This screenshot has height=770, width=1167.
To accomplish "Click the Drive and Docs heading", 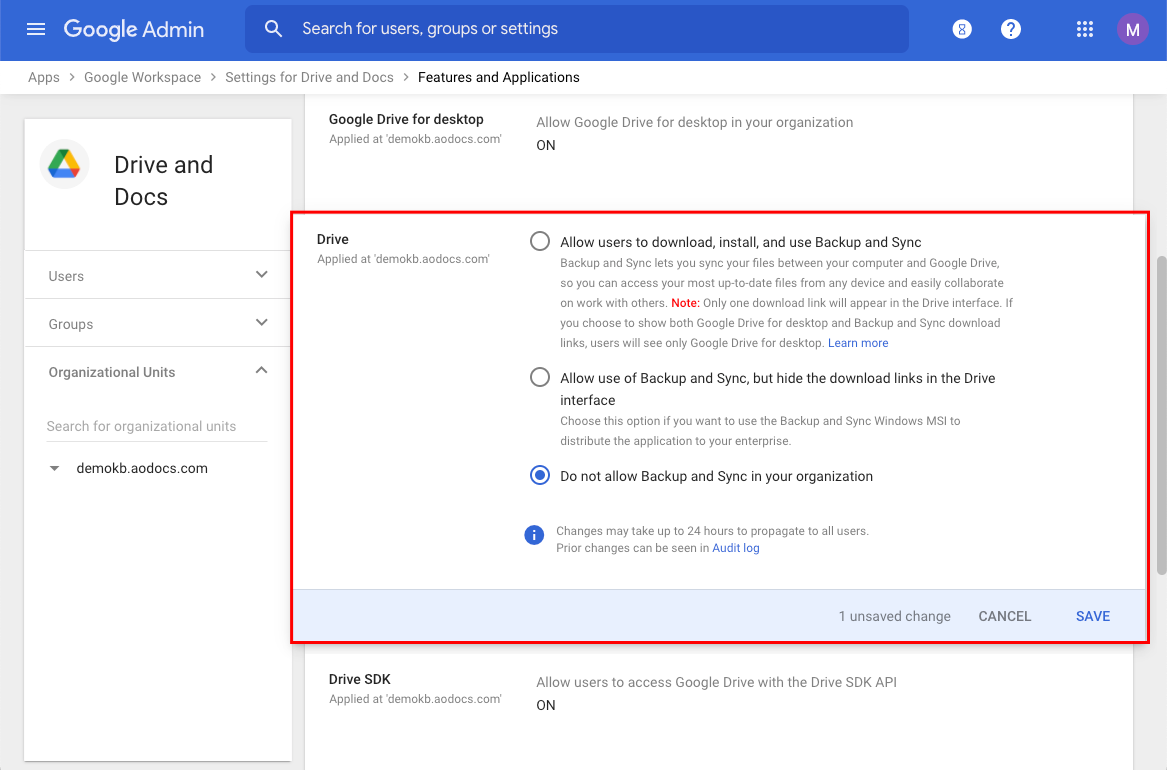I will [164, 181].
